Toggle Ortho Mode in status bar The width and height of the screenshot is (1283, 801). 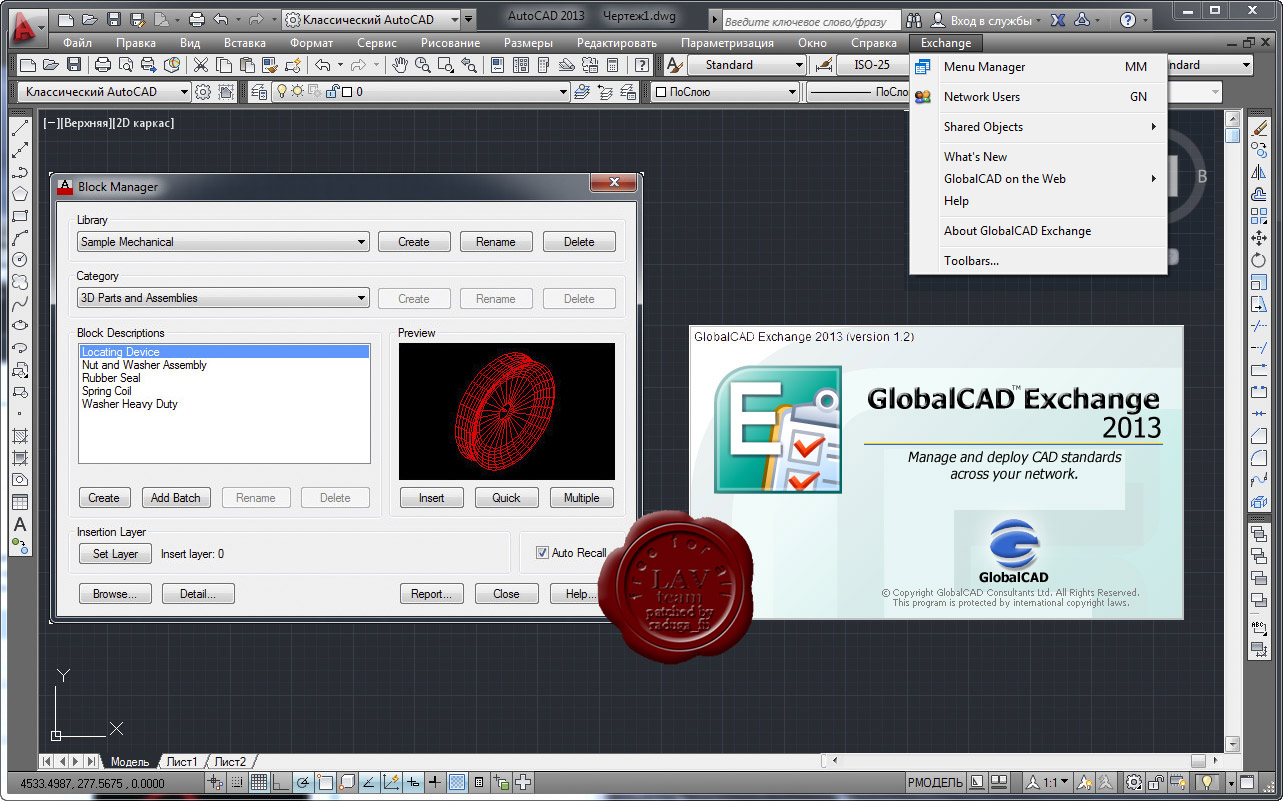coord(281,783)
